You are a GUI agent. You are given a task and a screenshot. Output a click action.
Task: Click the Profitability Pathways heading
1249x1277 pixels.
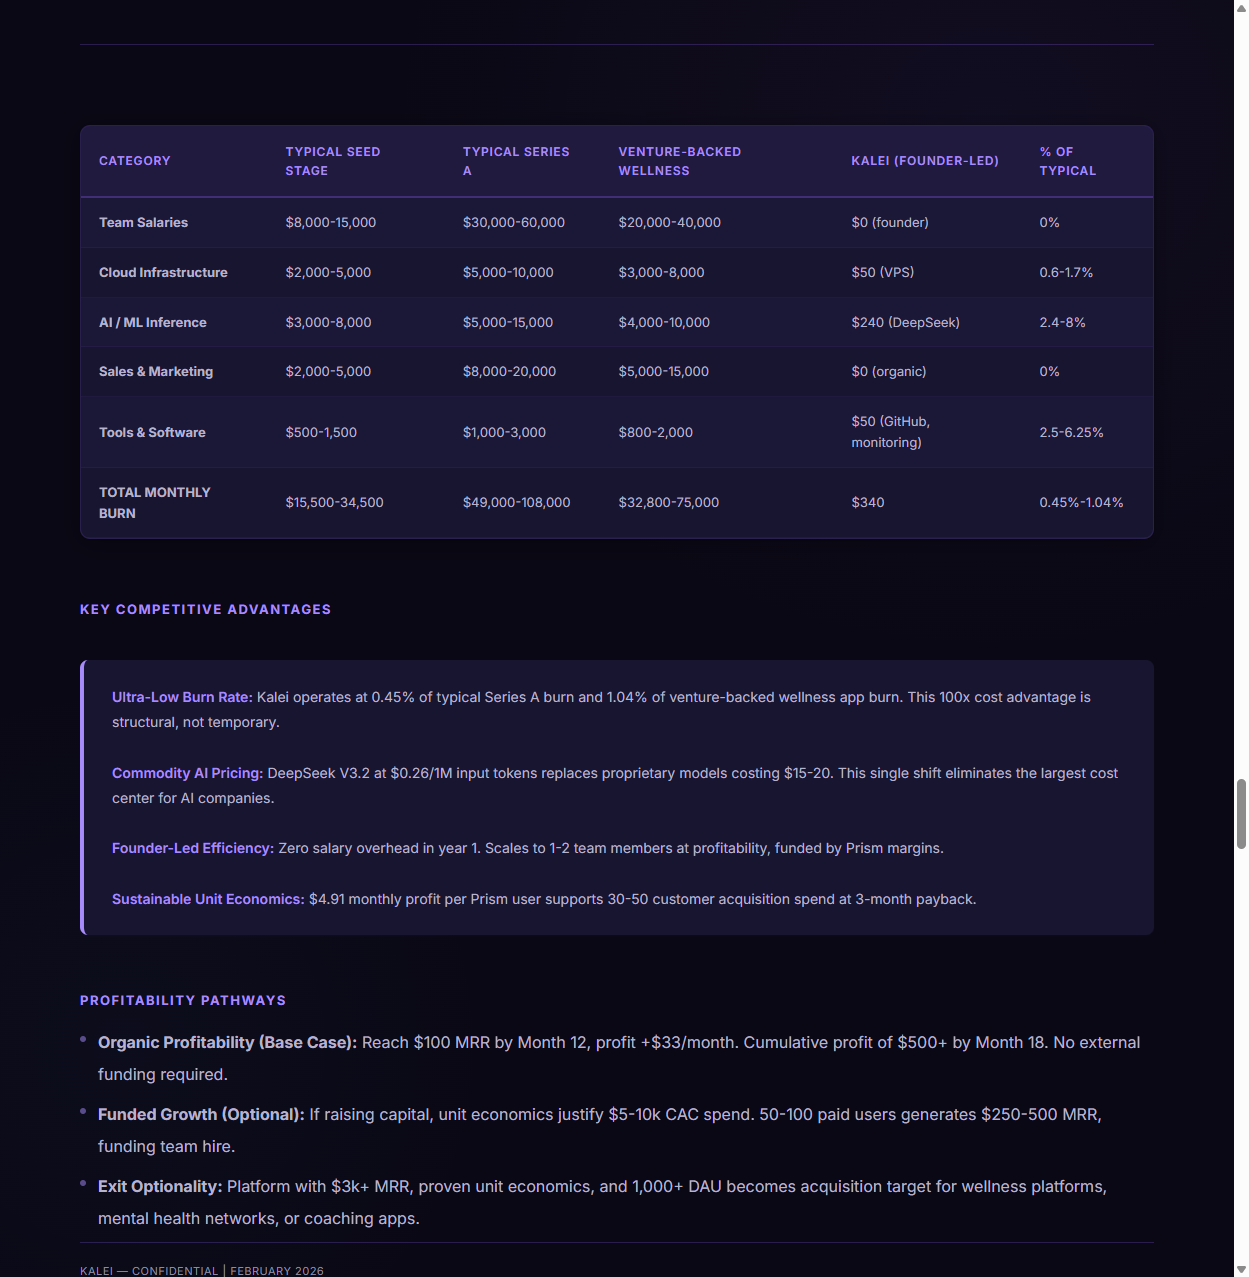click(x=183, y=1001)
